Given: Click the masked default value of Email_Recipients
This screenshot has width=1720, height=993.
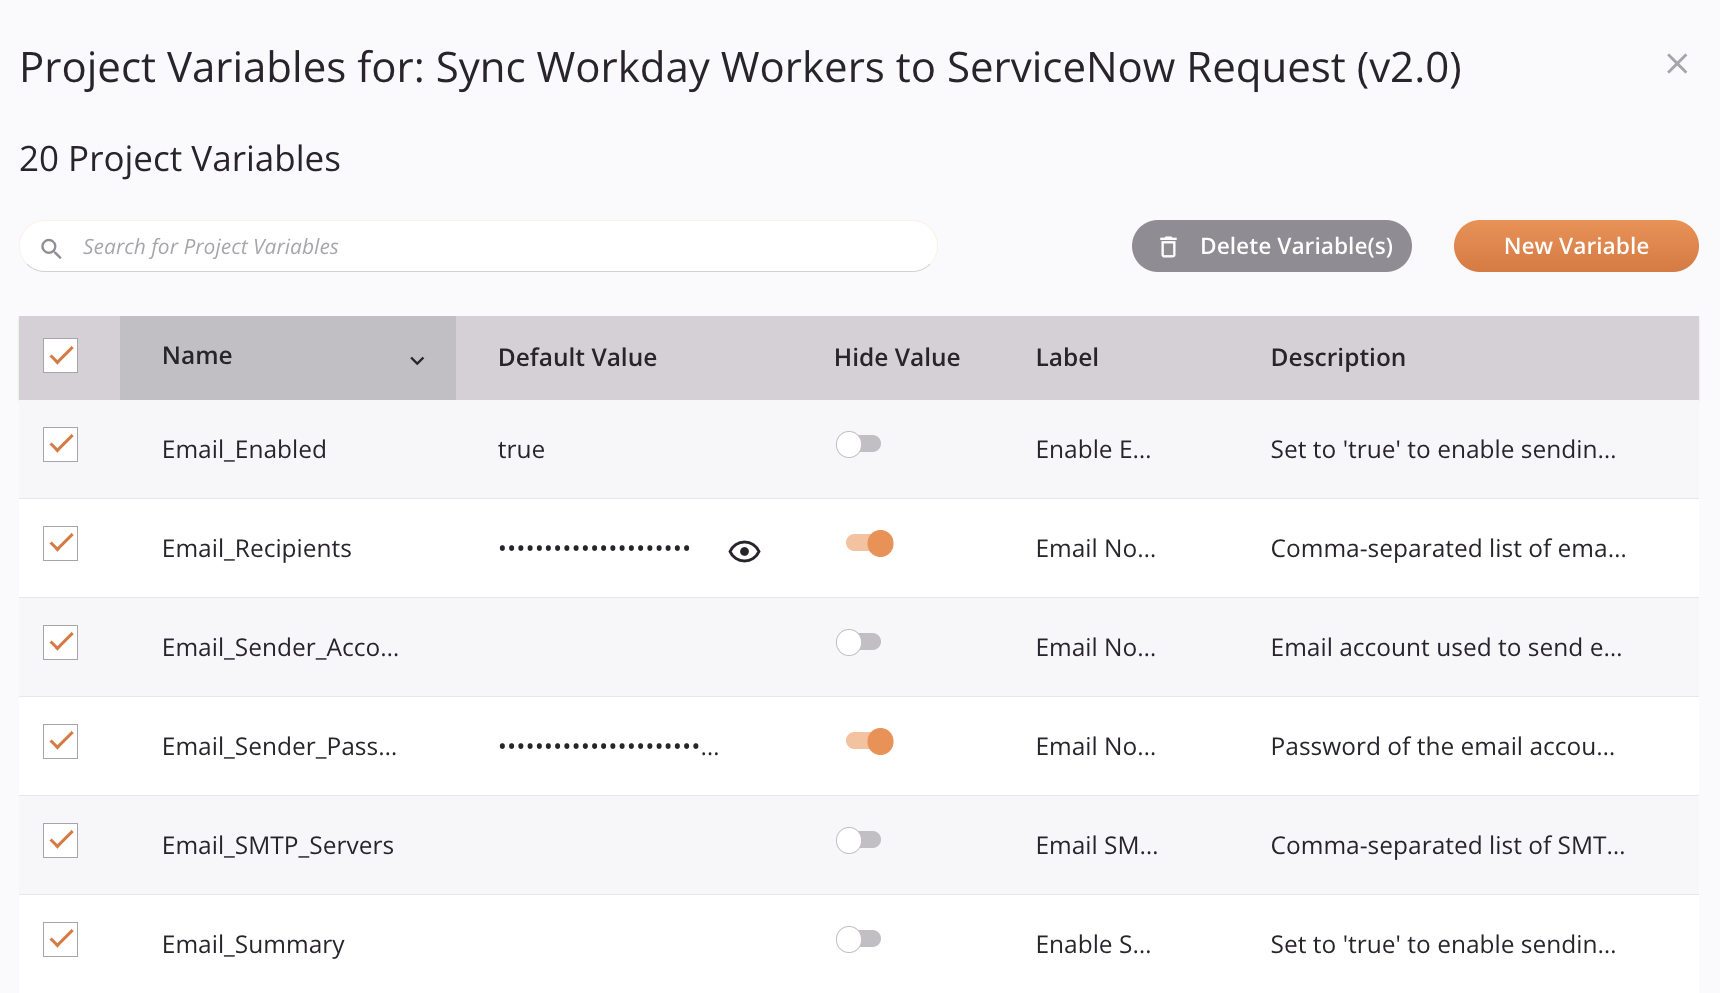Looking at the screenshot, I should click(x=594, y=548).
